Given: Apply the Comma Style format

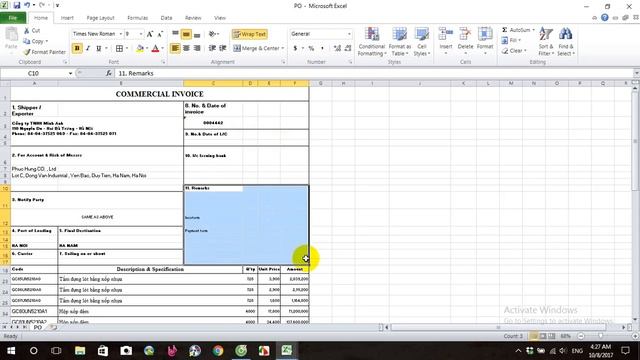Looking at the screenshot, I should [322, 48].
